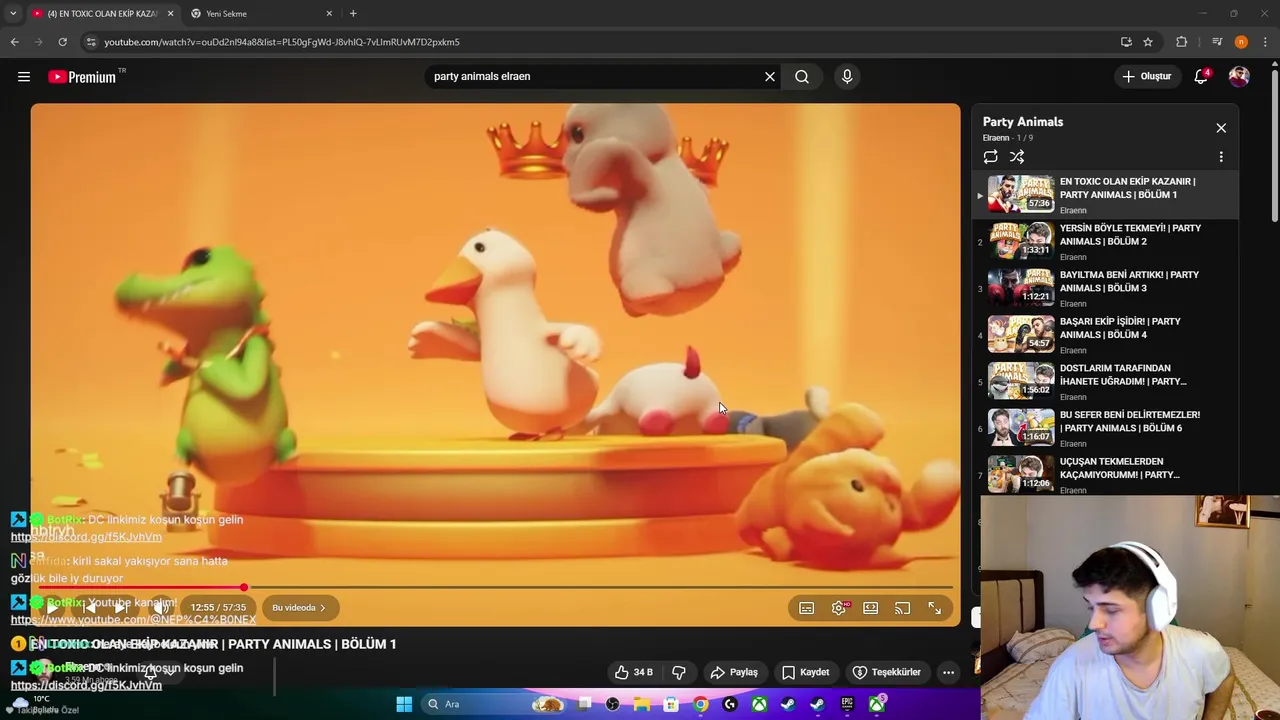Start voice search with microphone
The width and height of the screenshot is (1280, 720).
click(x=847, y=76)
